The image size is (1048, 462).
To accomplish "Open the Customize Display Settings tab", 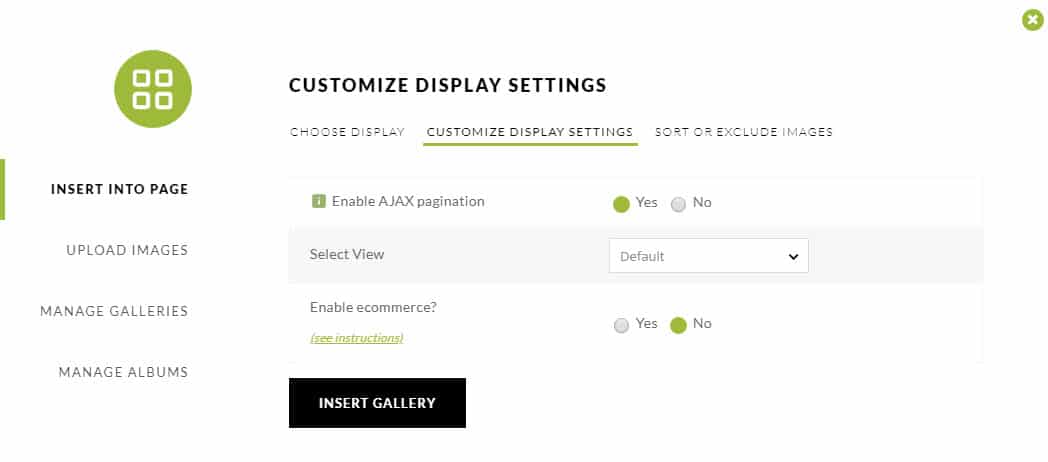I will [530, 132].
